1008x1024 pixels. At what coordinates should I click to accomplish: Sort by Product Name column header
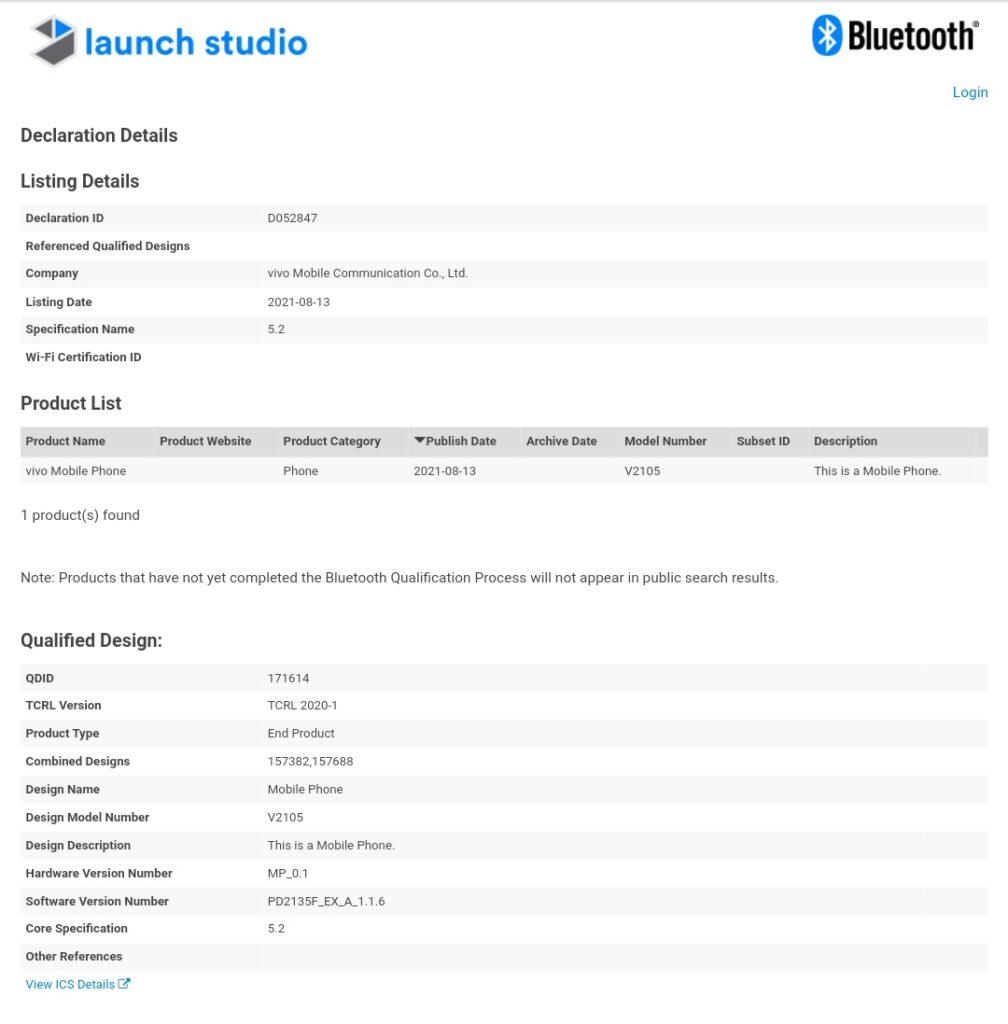(65, 441)
